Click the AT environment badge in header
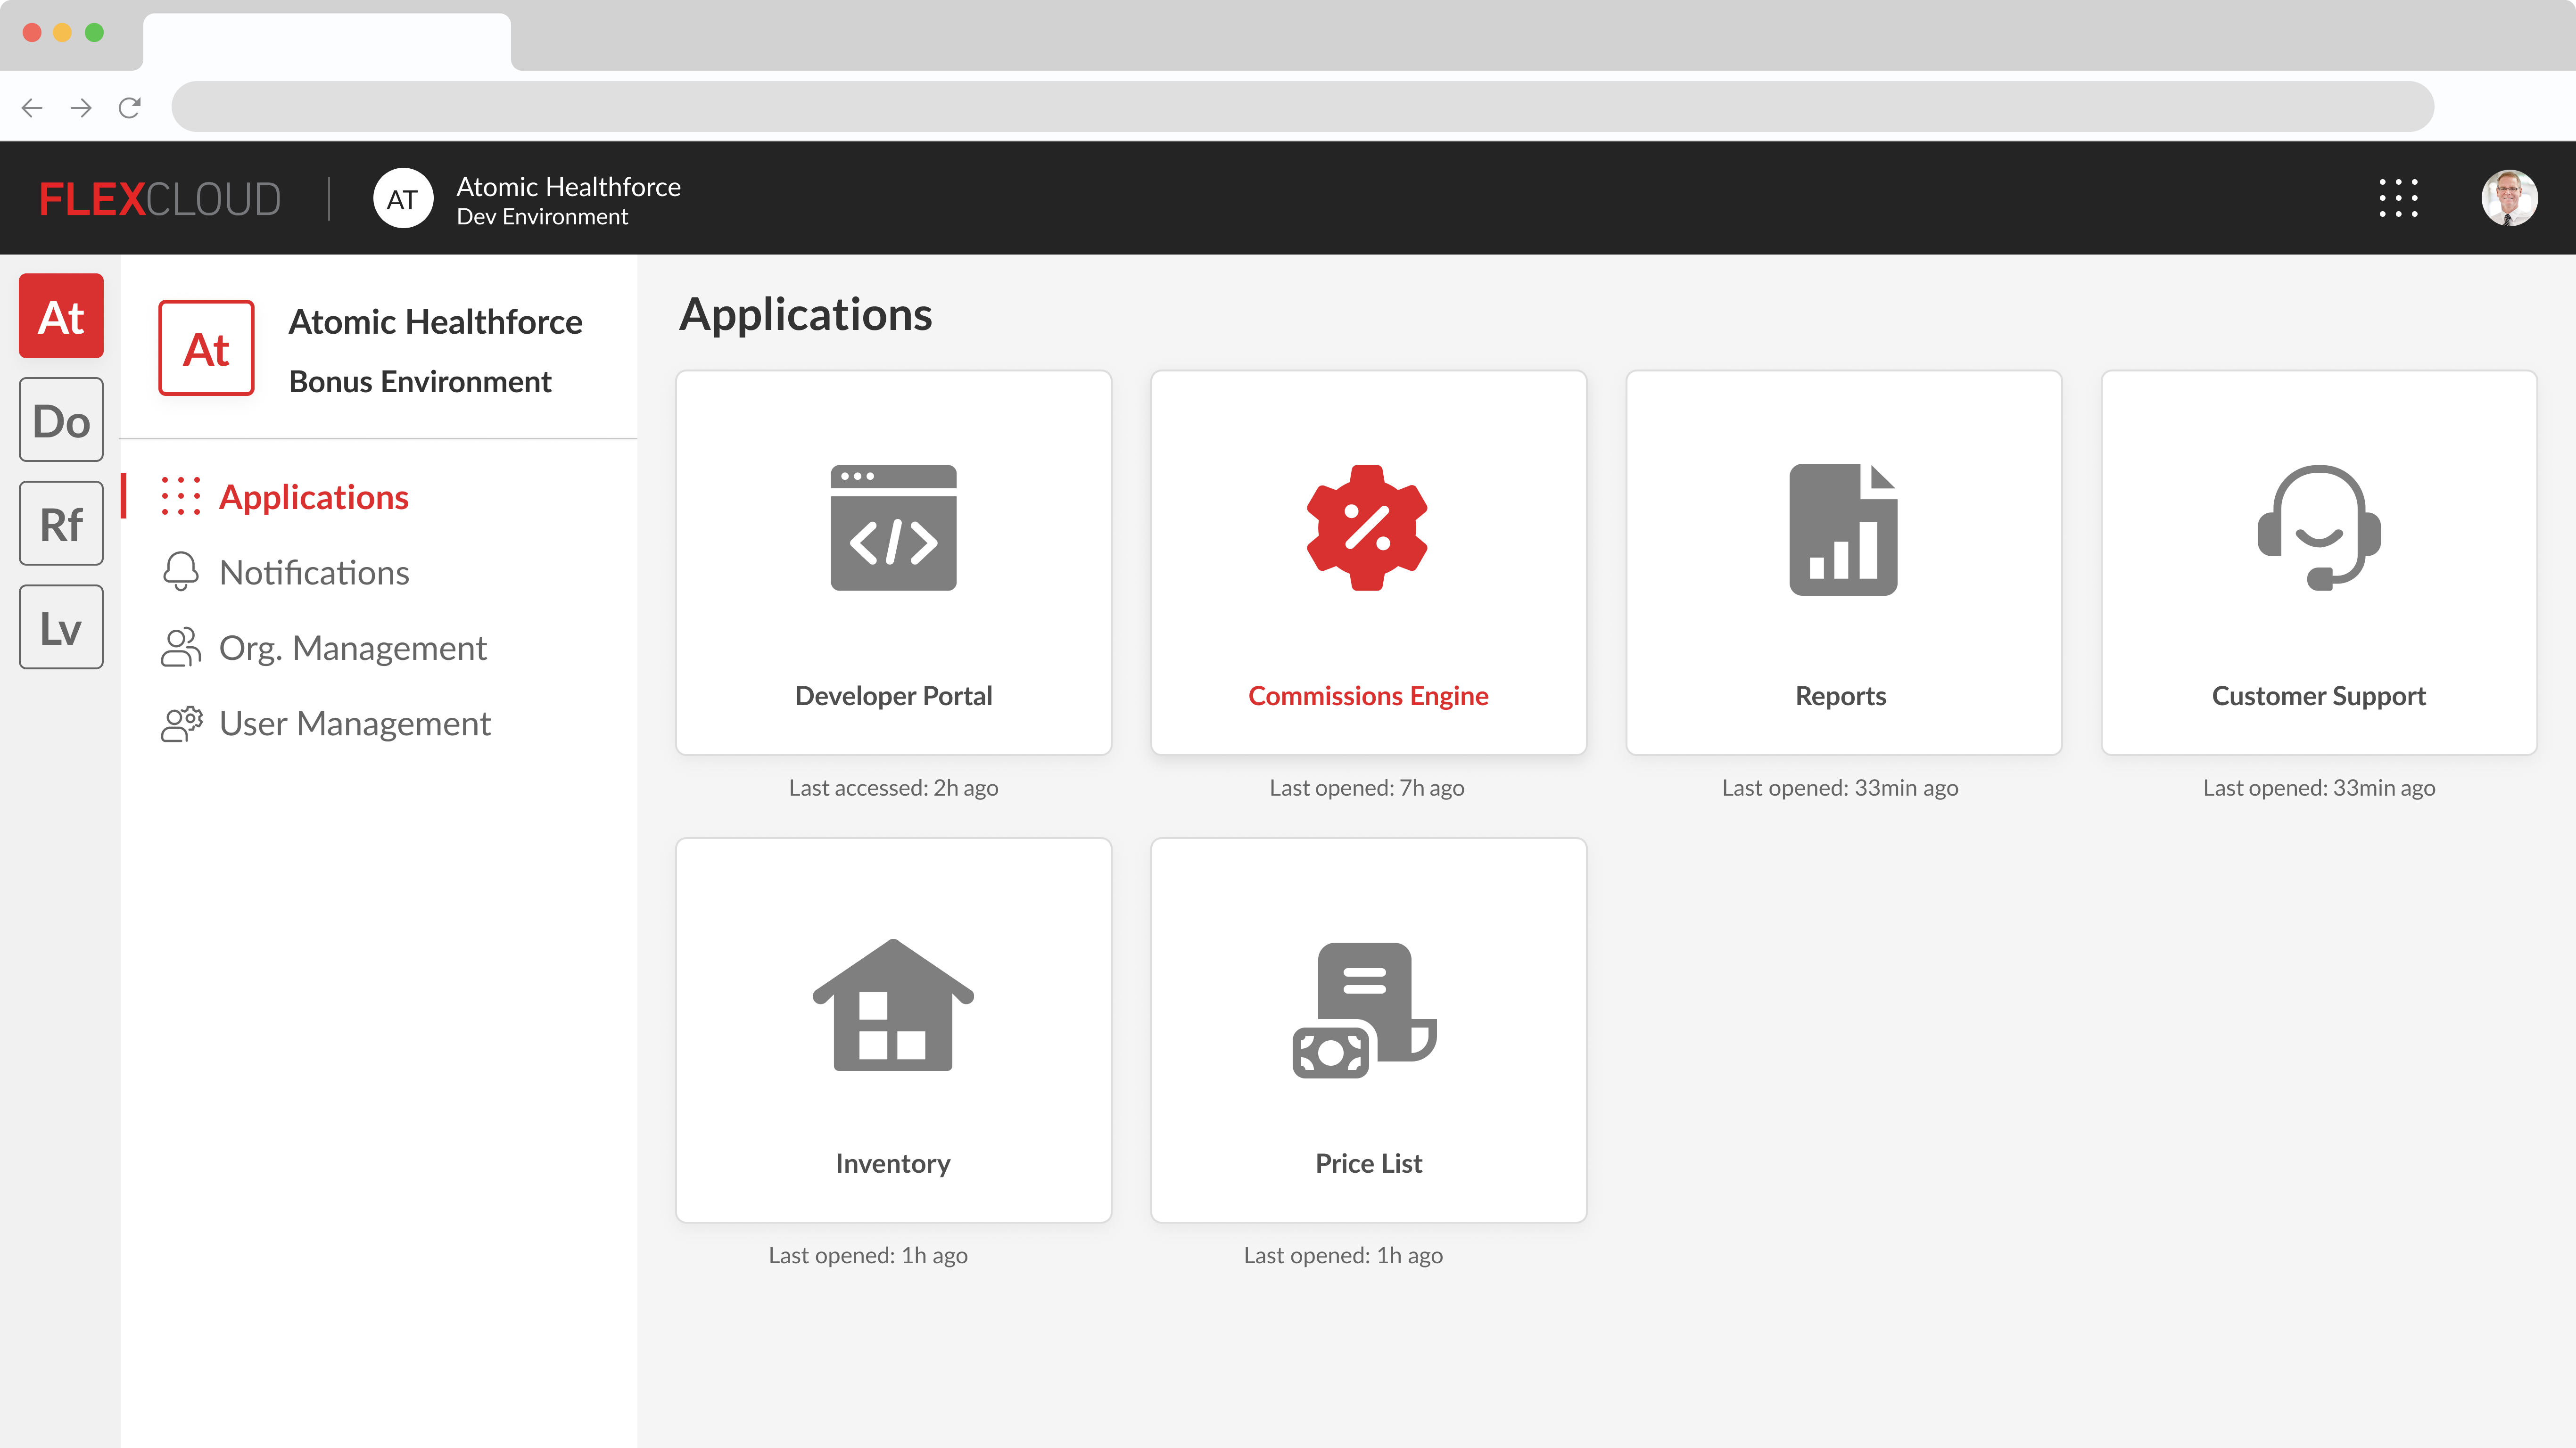The image size is (2576, 1448). point(403,199)
